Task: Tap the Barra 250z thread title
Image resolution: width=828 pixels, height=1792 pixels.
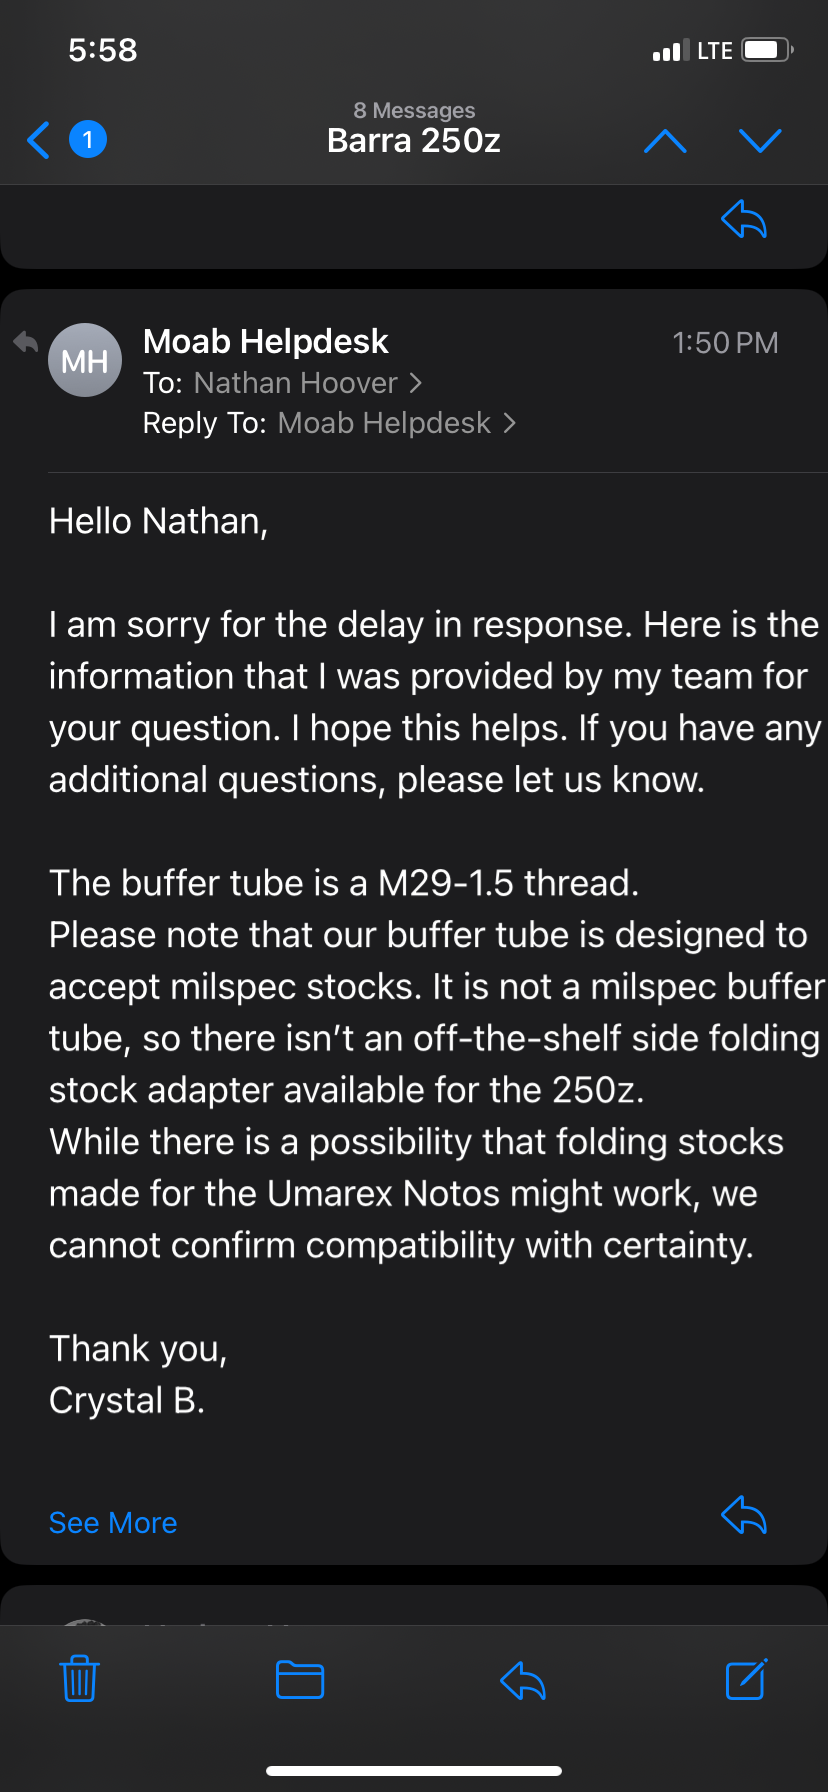Action: click(x=414, y=141)
